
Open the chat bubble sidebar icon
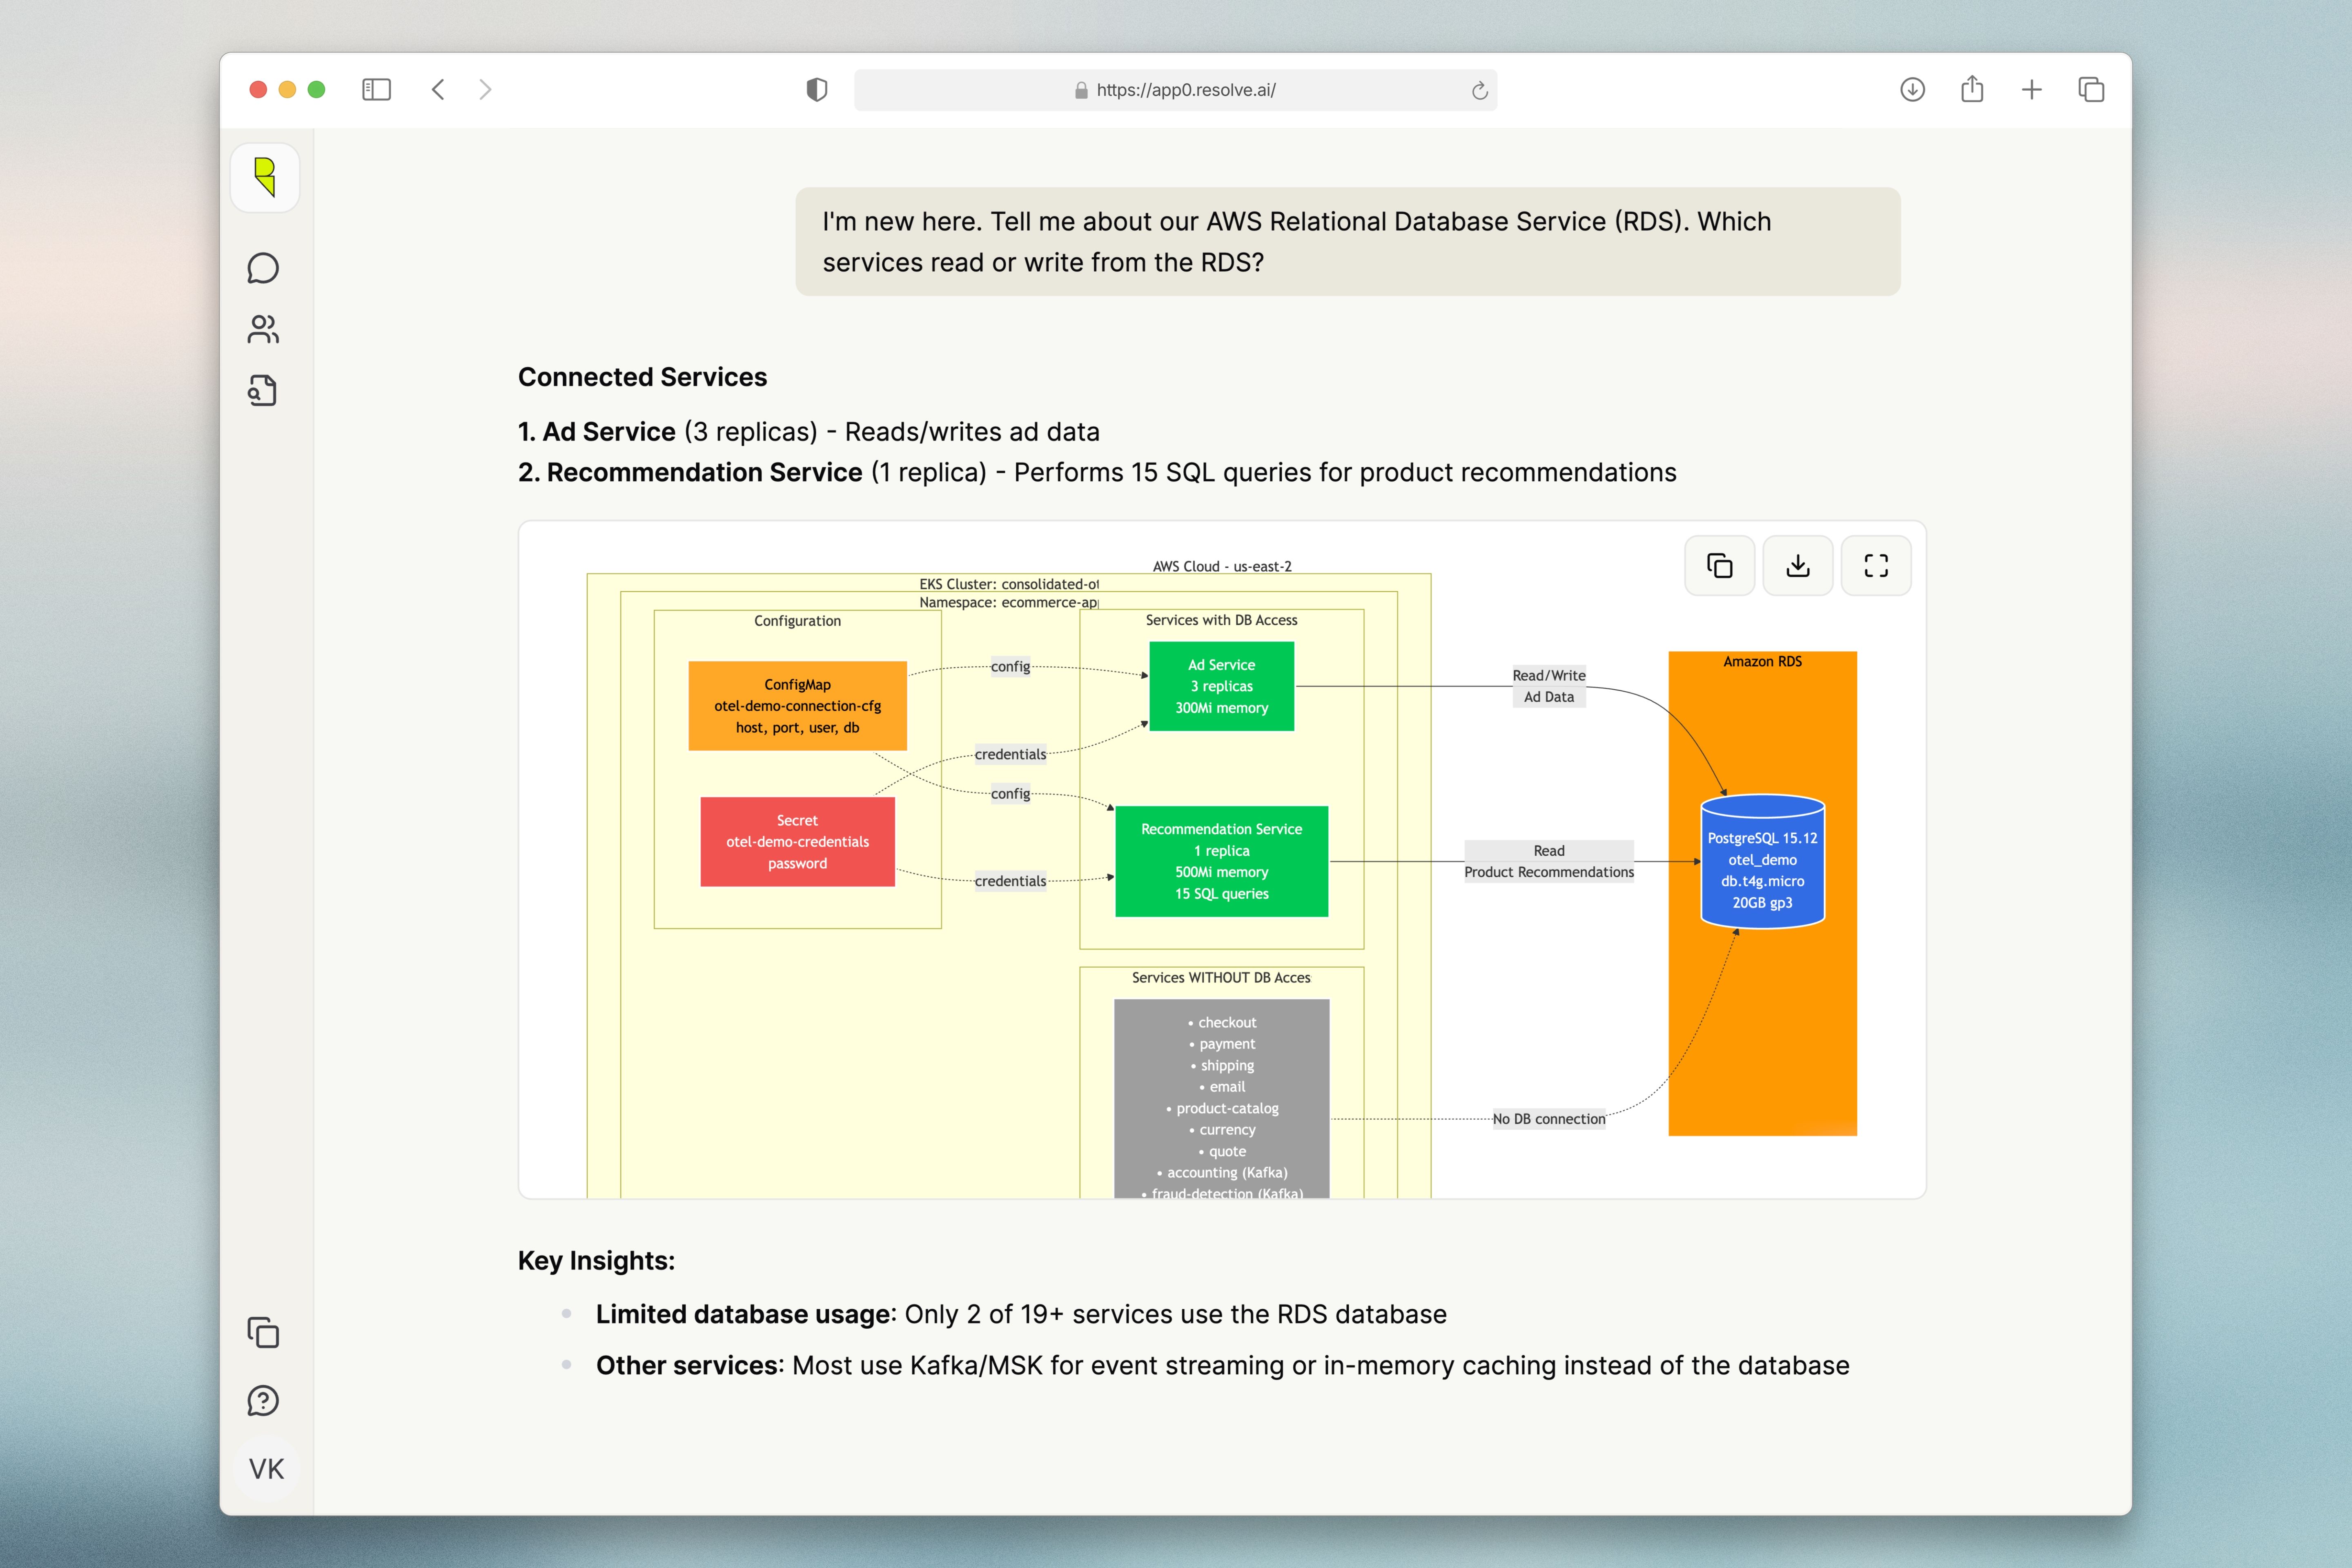pos(263,268)
